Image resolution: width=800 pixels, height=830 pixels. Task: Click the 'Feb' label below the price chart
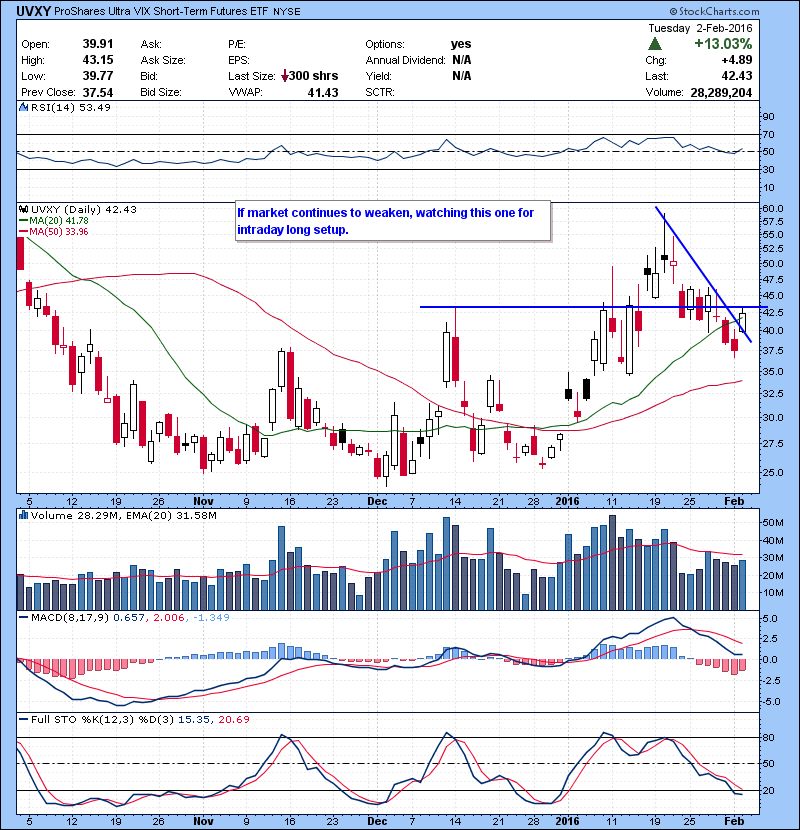tap(734, 501)
